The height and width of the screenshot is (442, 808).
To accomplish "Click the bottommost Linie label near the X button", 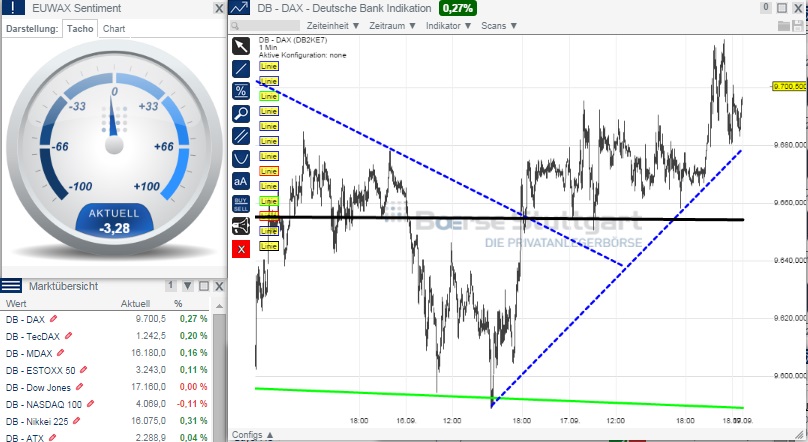I will pos(269,246).
